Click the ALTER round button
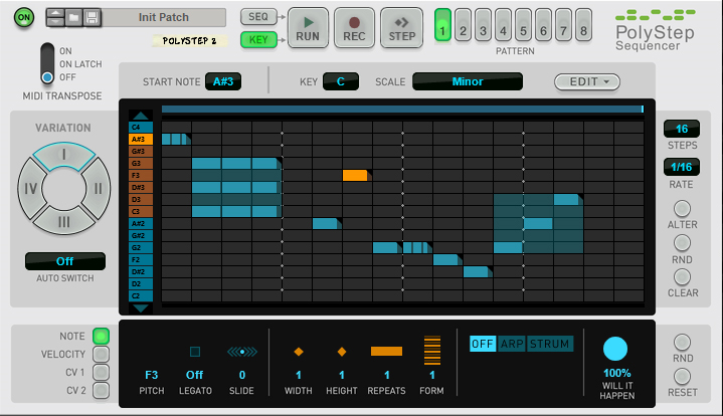 point(682,210)
